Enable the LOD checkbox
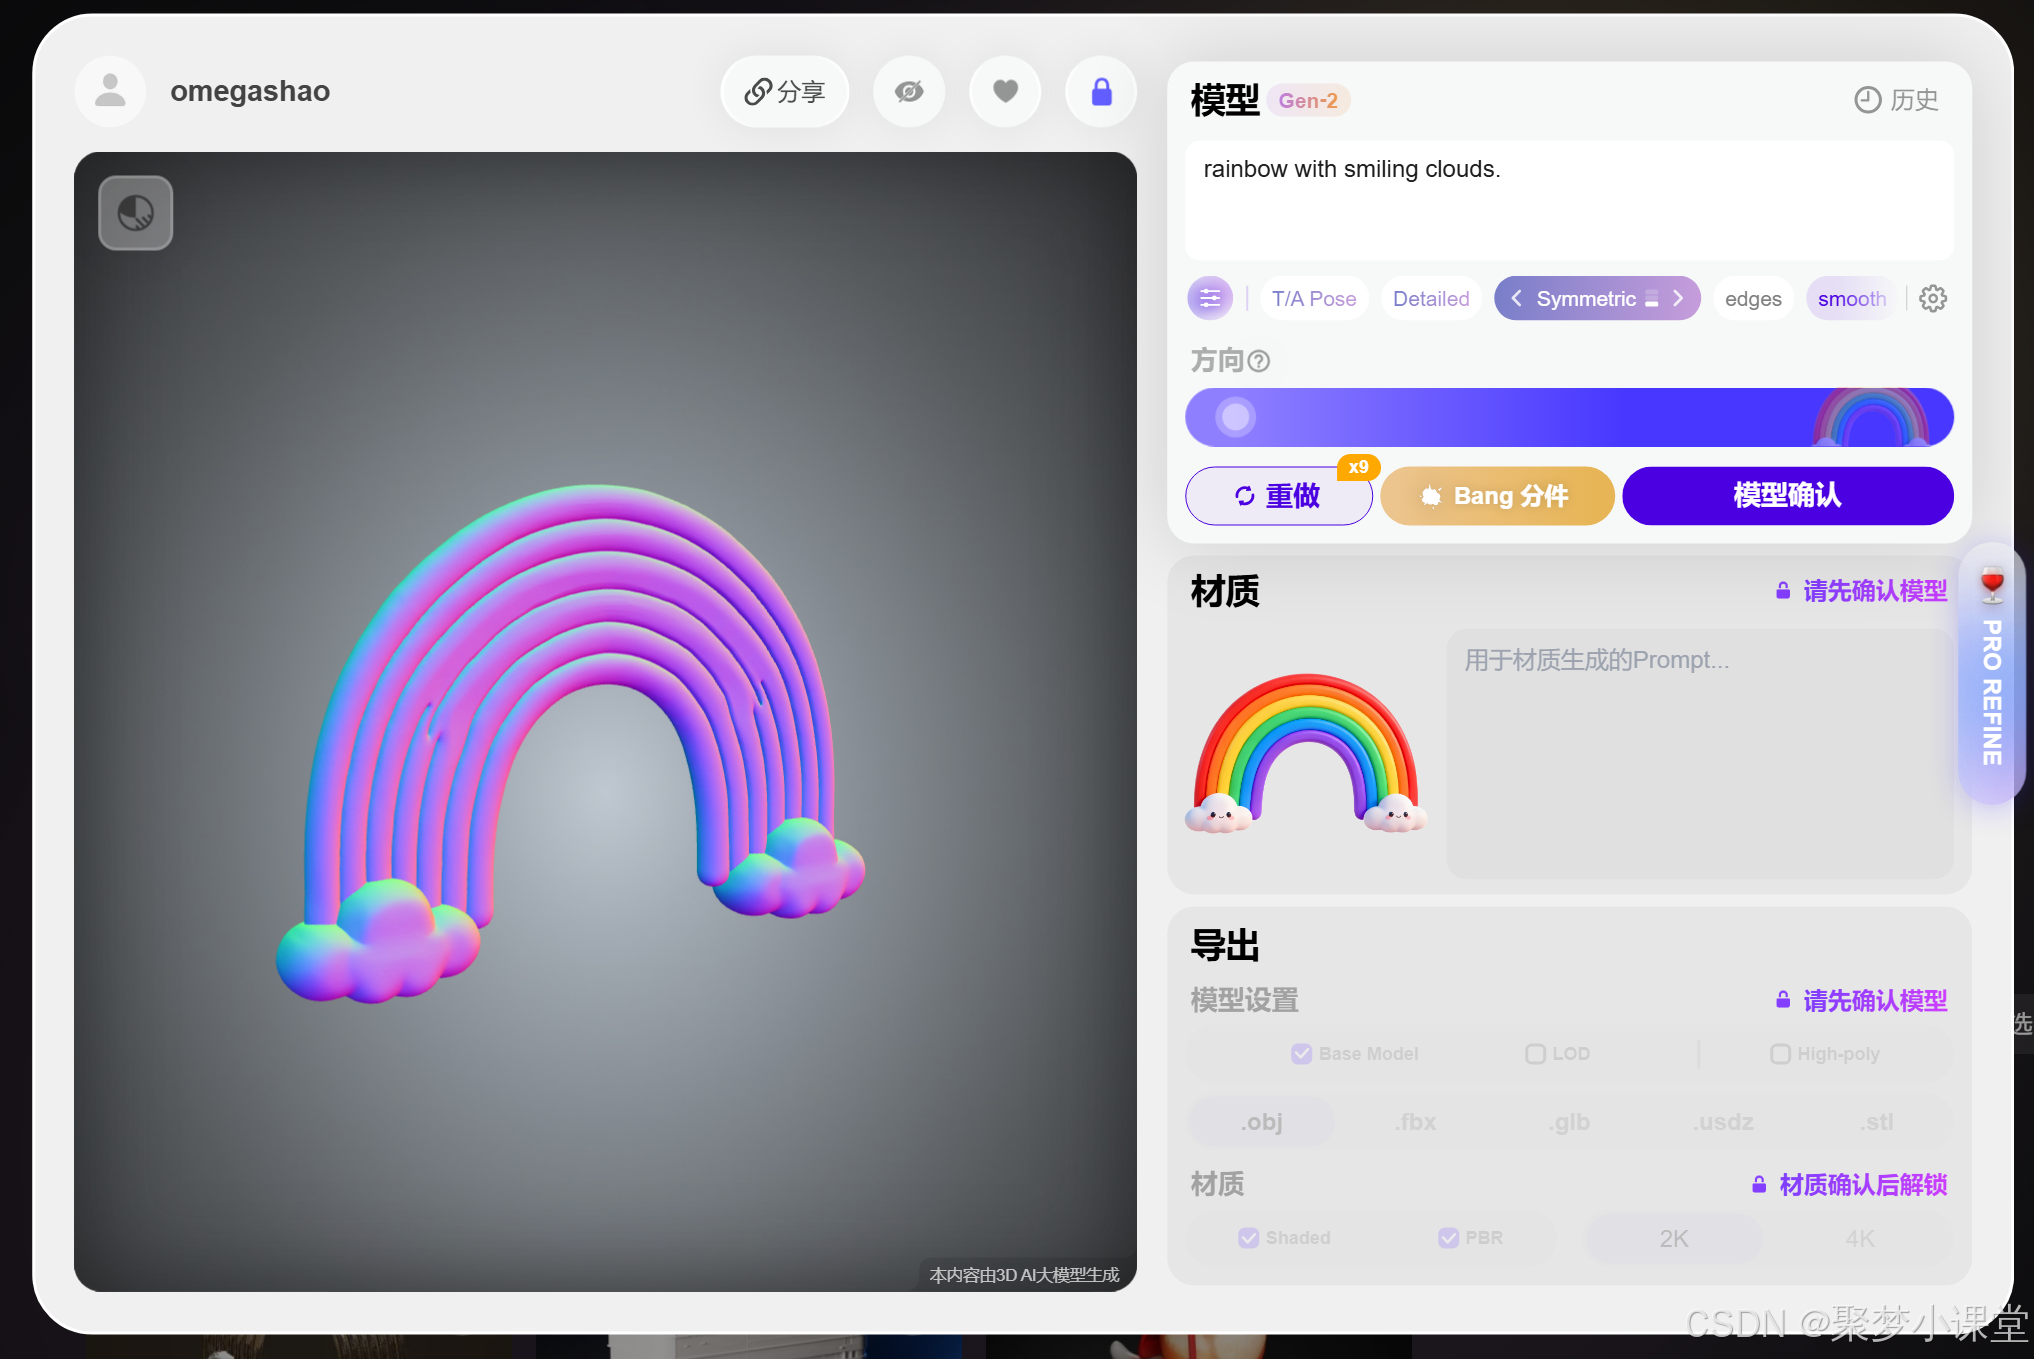 (x=1535, y=1054)
